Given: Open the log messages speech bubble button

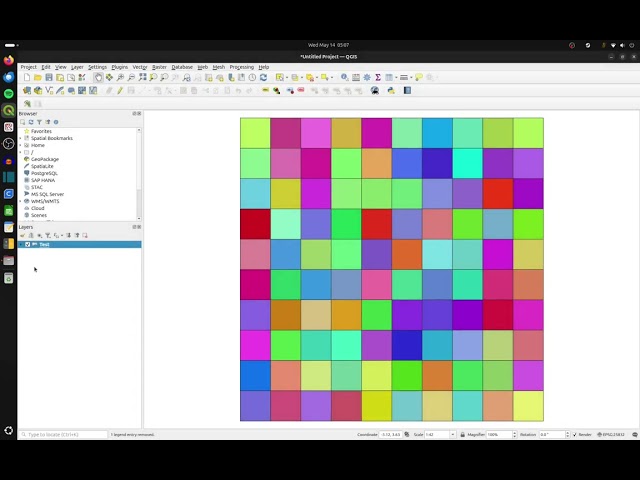Looking at the screenshot, I should pos(635,434).
